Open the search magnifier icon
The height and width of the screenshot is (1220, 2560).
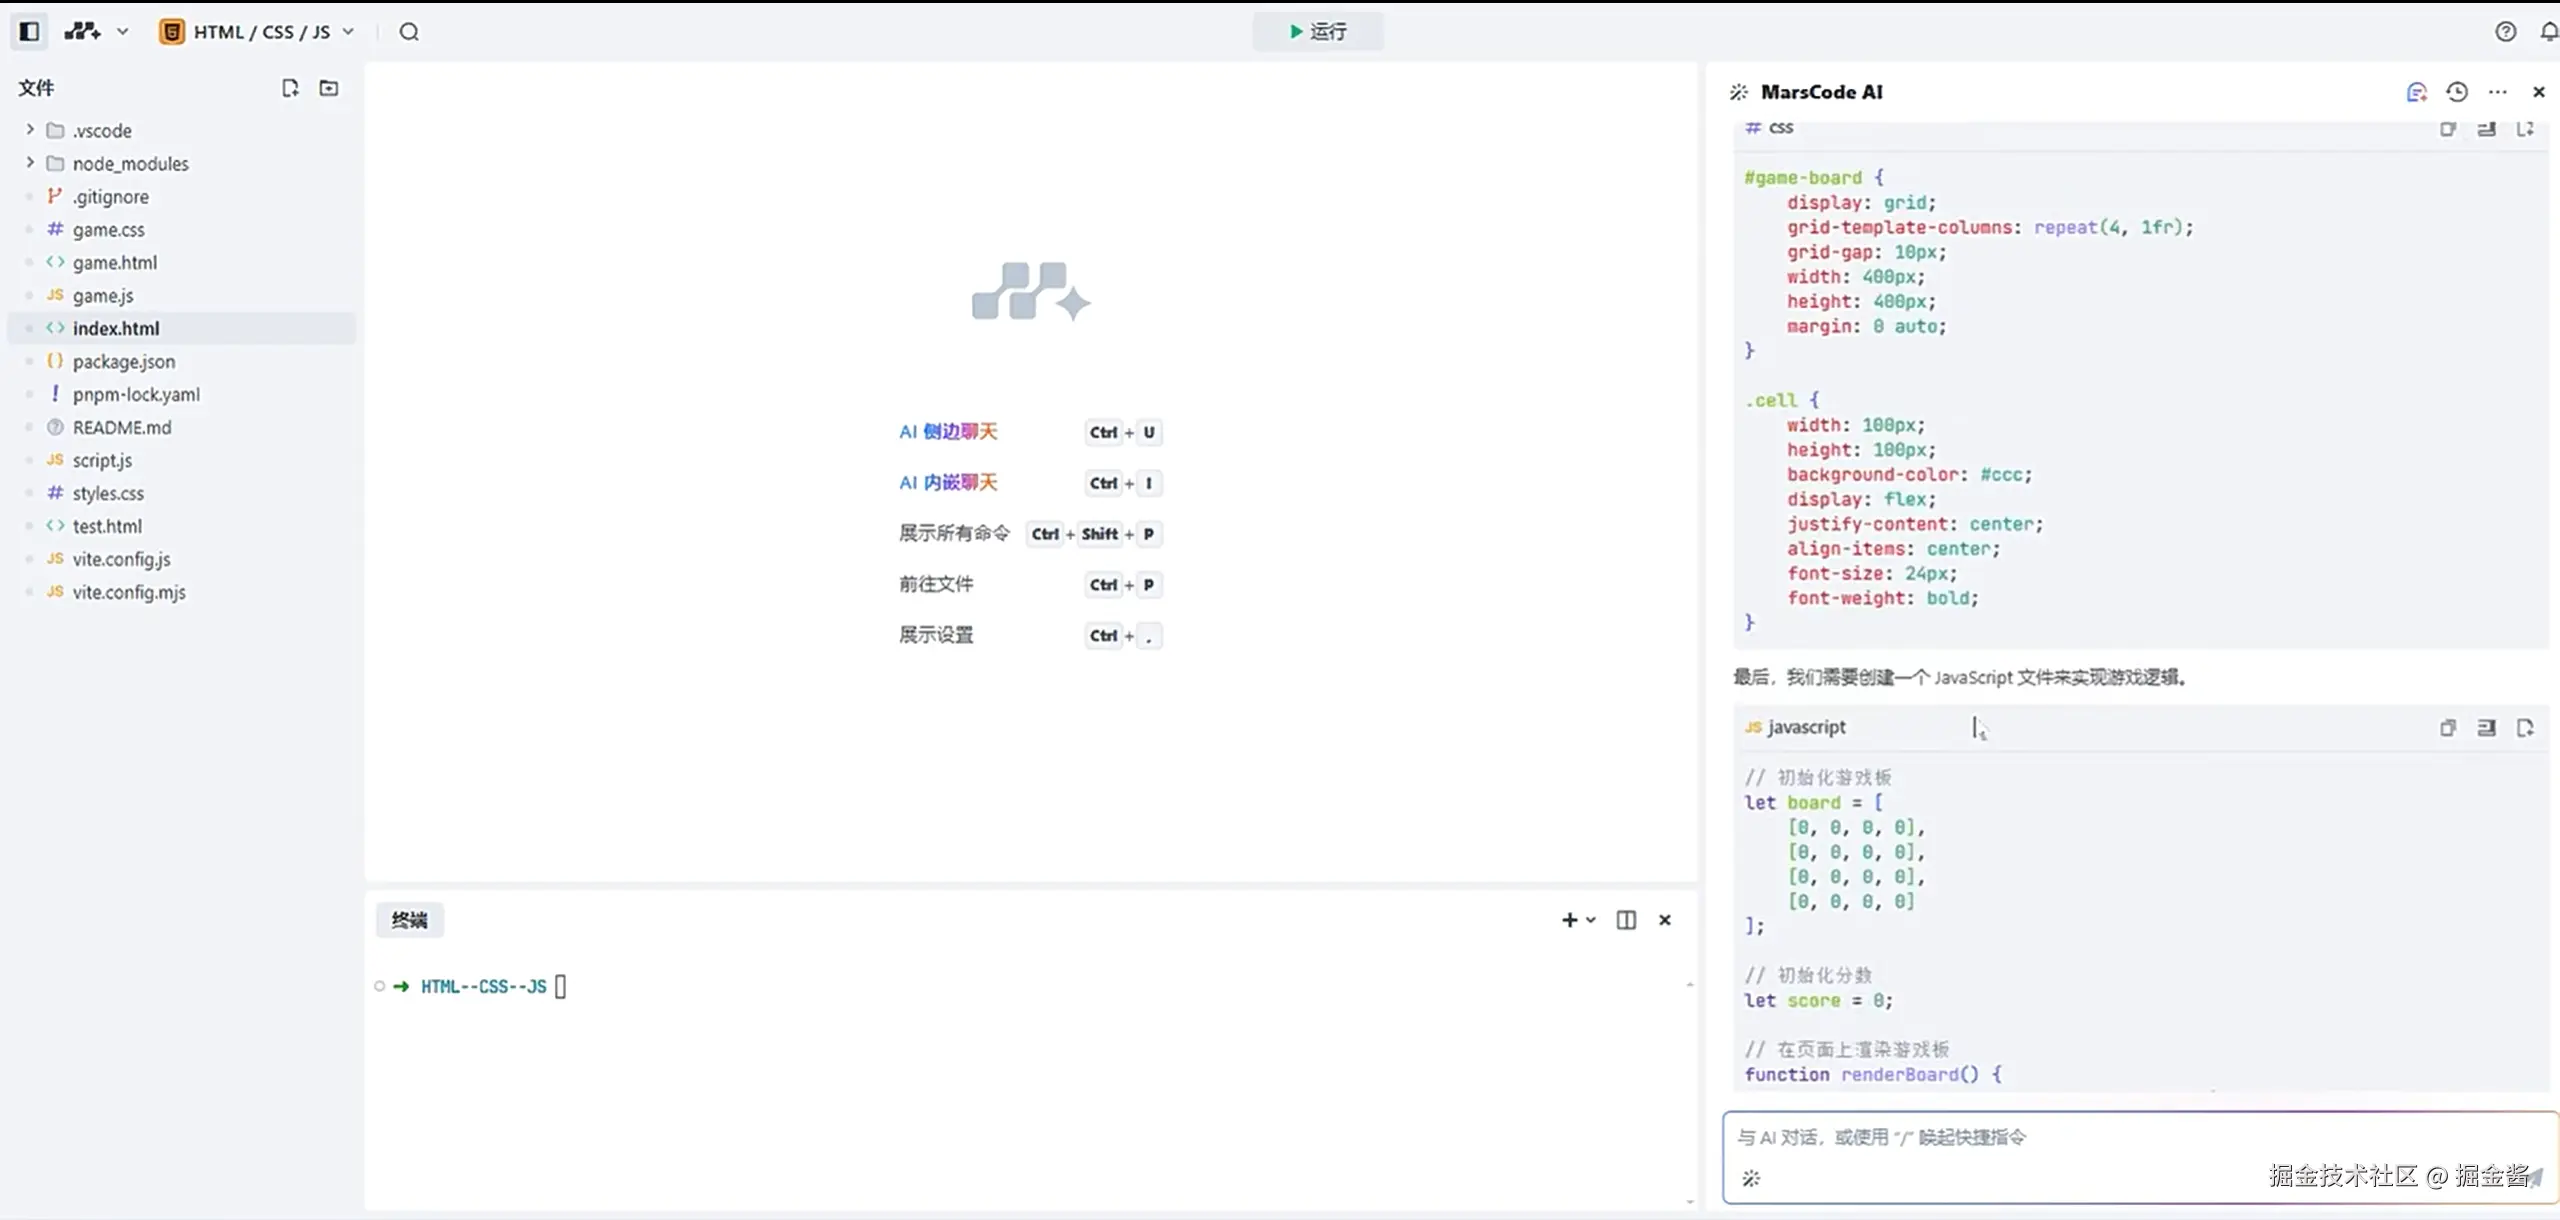[409, 31]
